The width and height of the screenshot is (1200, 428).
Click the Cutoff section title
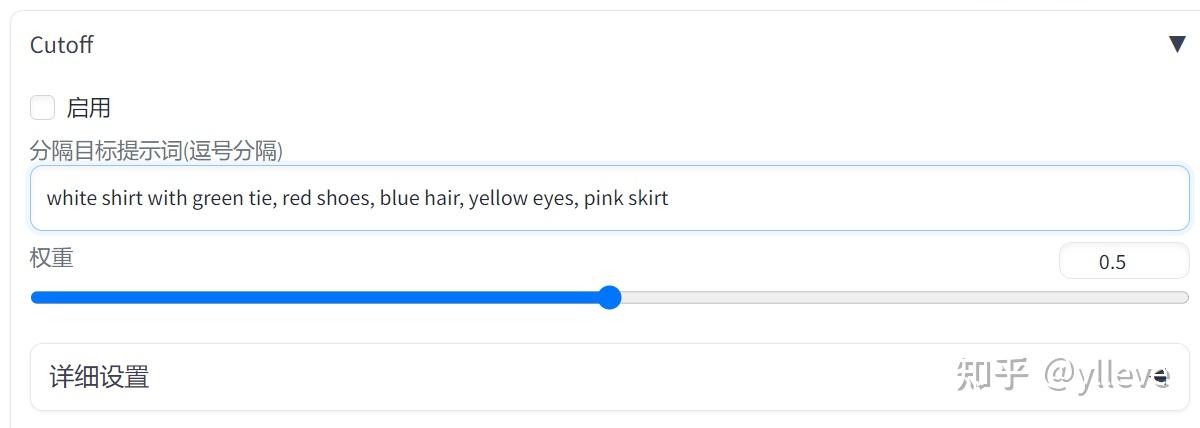pyautogui.click(x=62, y=45)
